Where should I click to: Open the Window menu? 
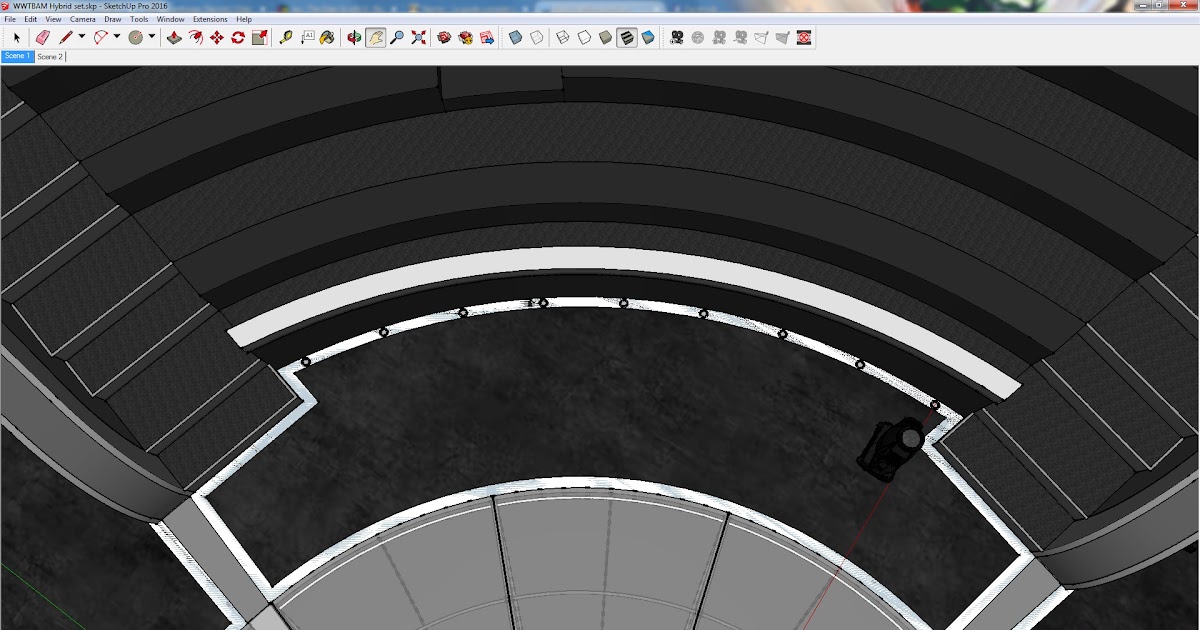tap(171, 19)
